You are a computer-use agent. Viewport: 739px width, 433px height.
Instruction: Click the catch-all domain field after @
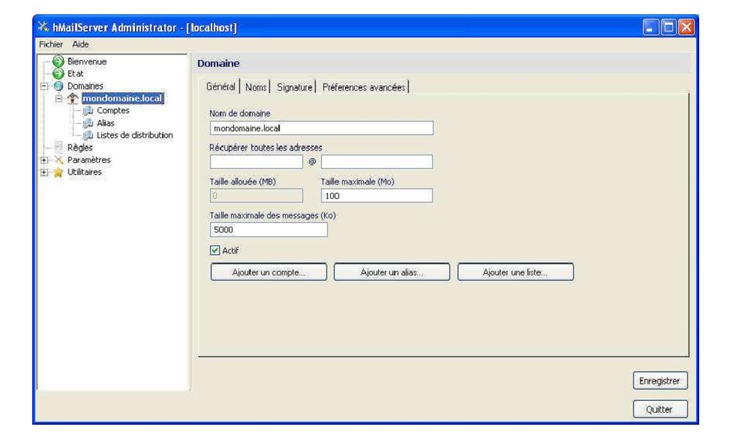tap(377, 162)
